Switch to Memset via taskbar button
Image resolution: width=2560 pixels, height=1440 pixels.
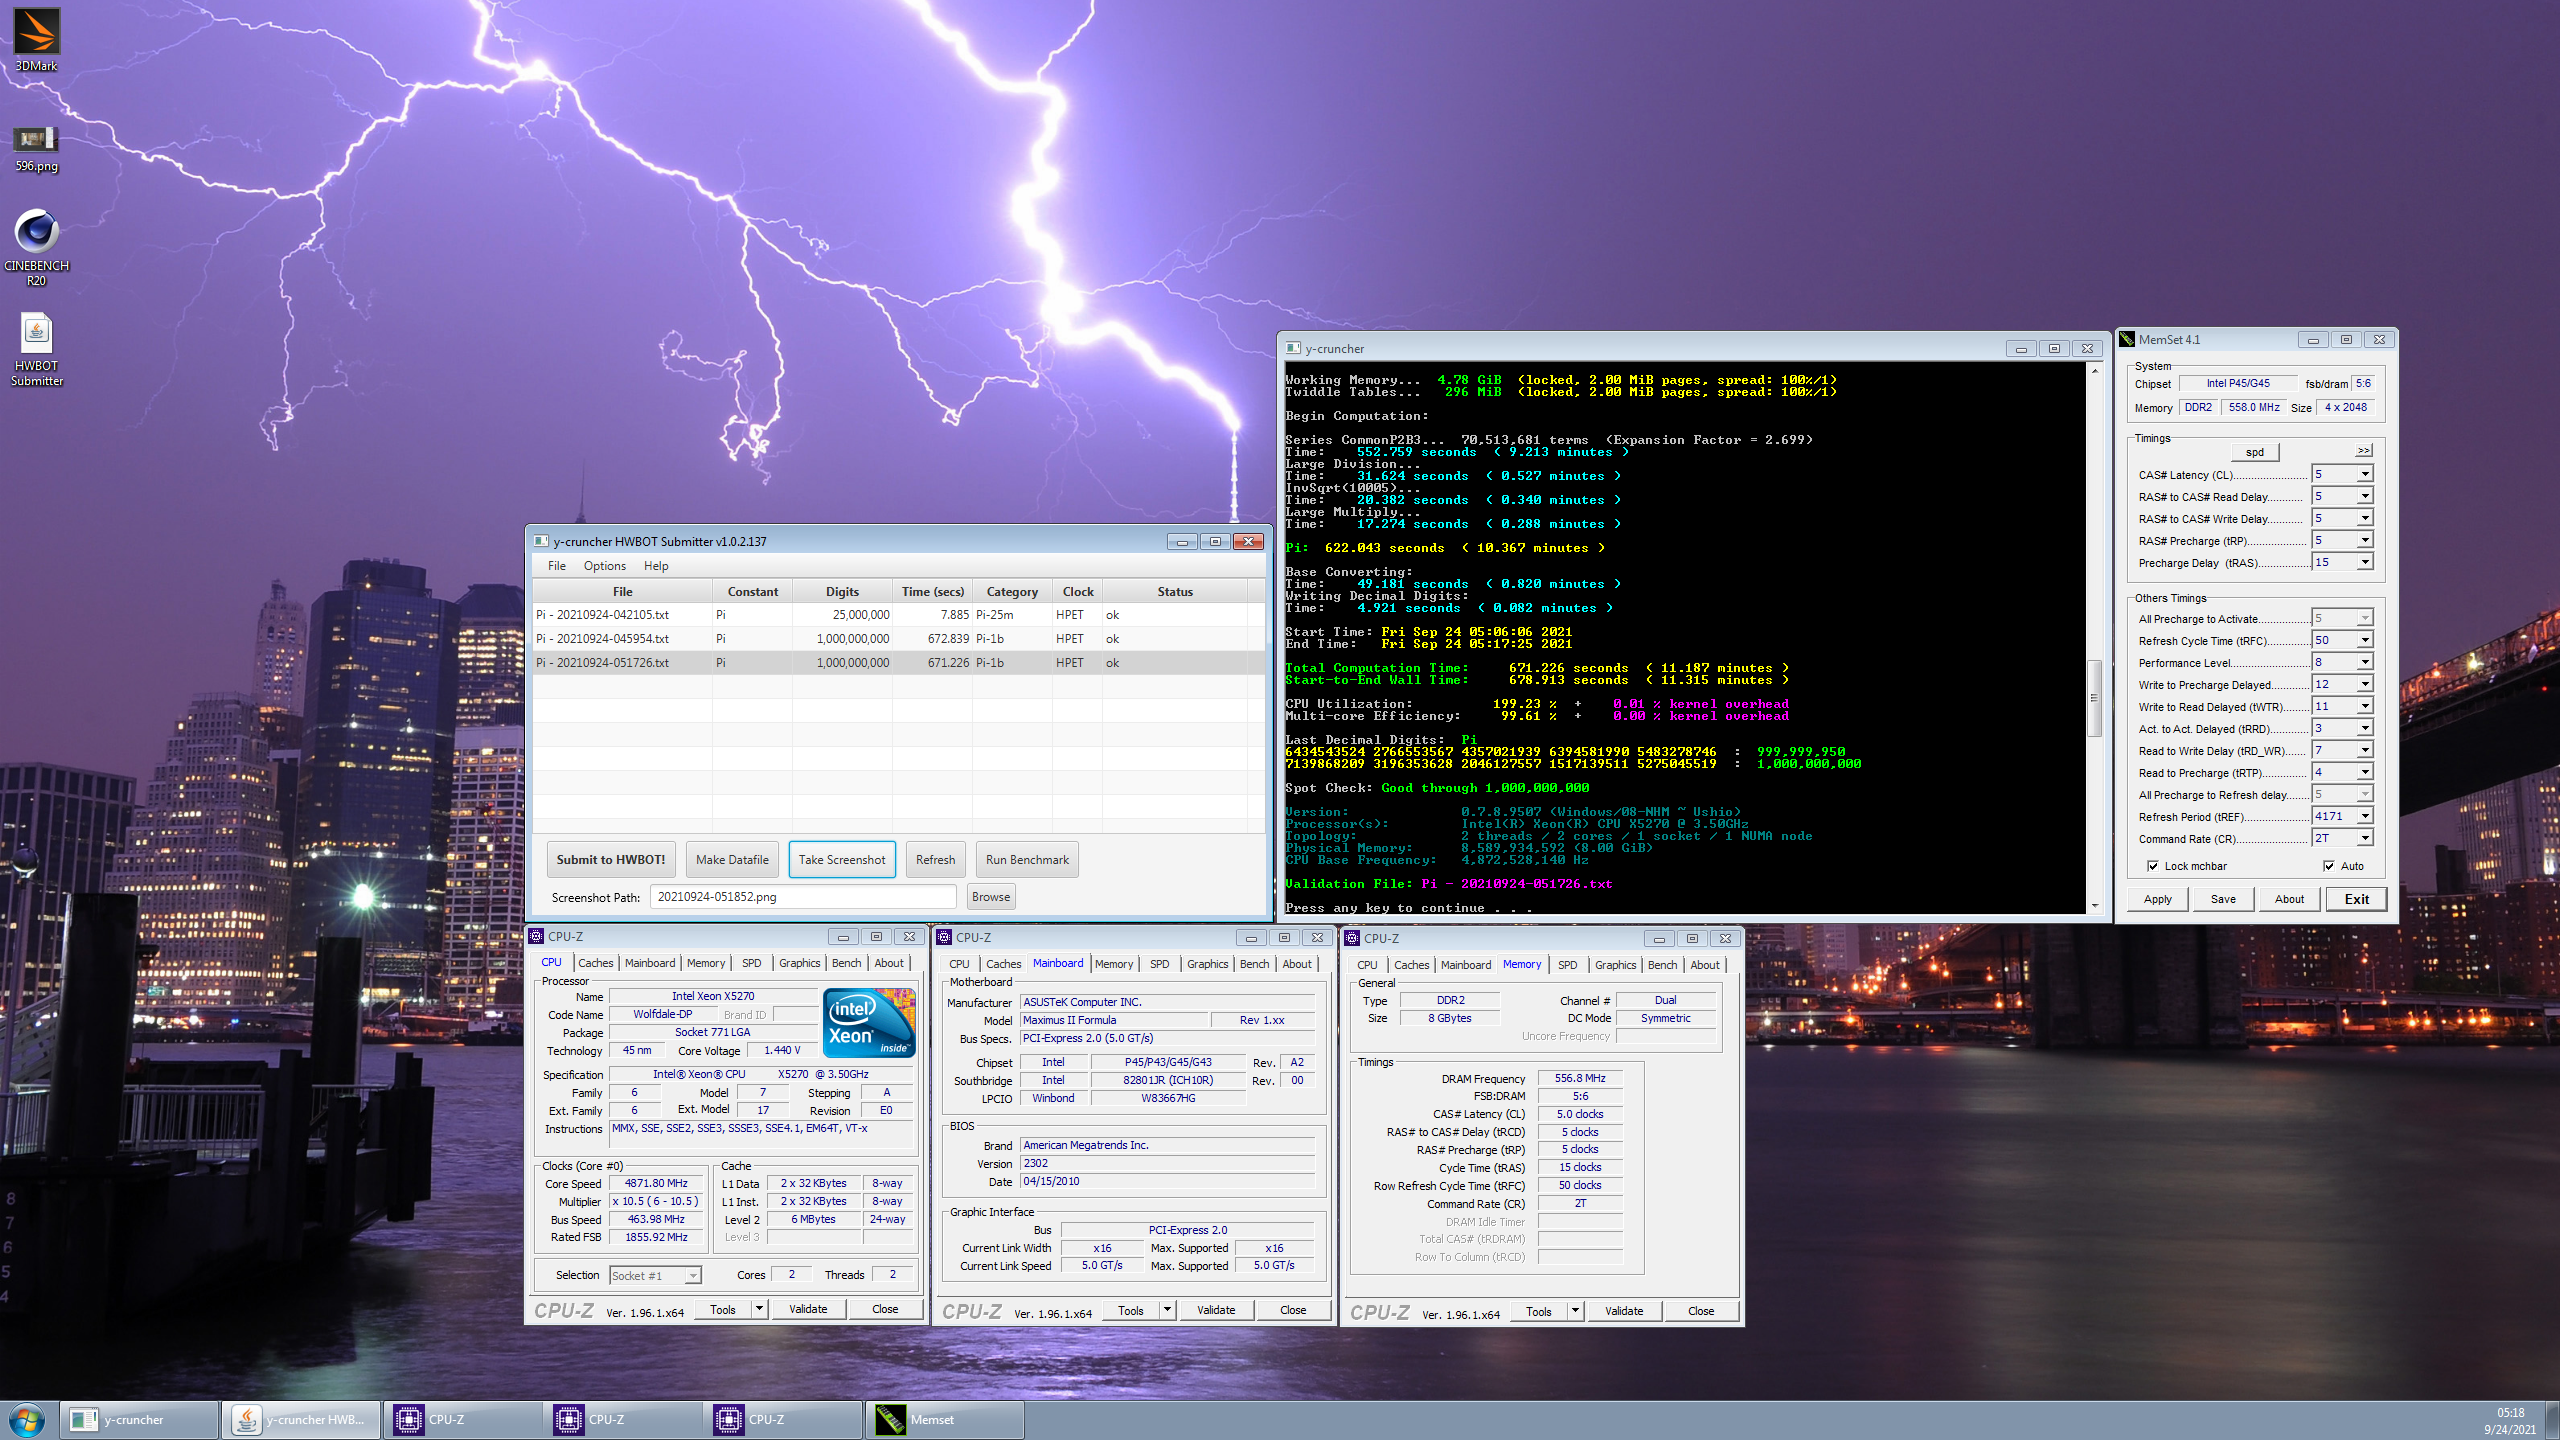pos(945,1420)
